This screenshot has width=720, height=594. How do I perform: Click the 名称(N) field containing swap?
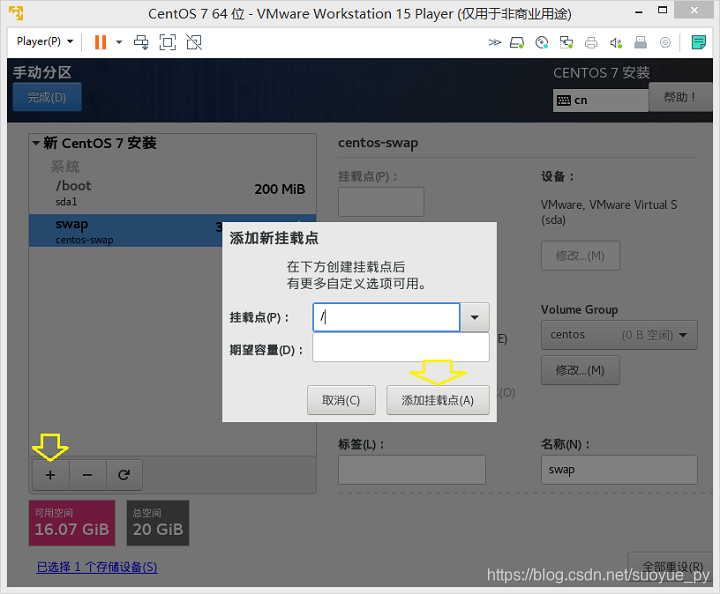pos(619,470)
